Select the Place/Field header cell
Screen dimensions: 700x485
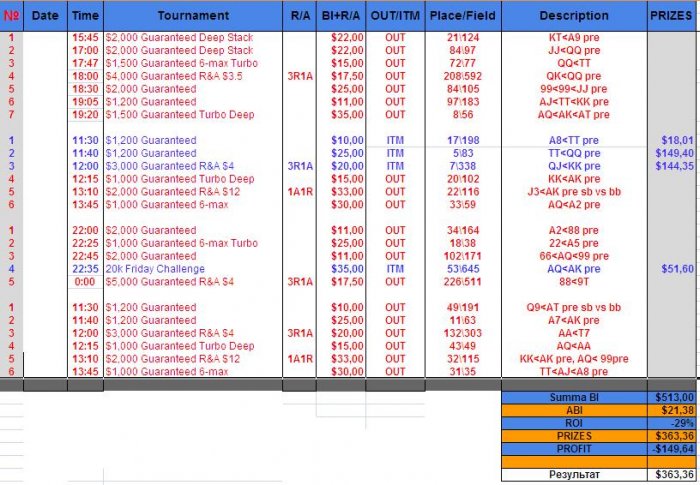pos(463,16)
